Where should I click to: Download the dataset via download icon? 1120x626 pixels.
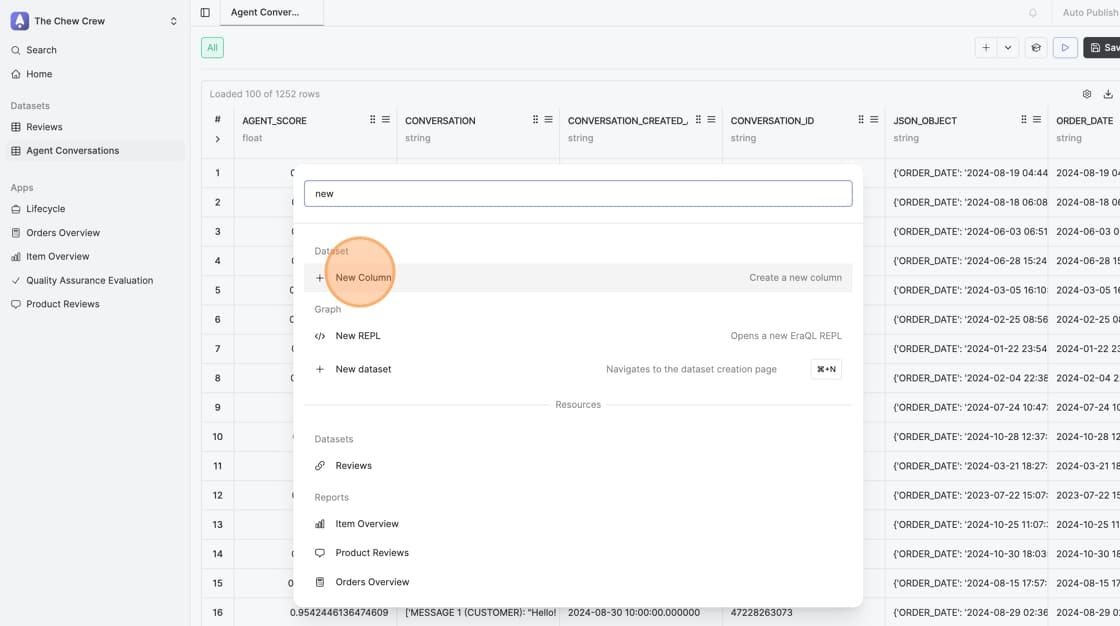coord(1108,94)
